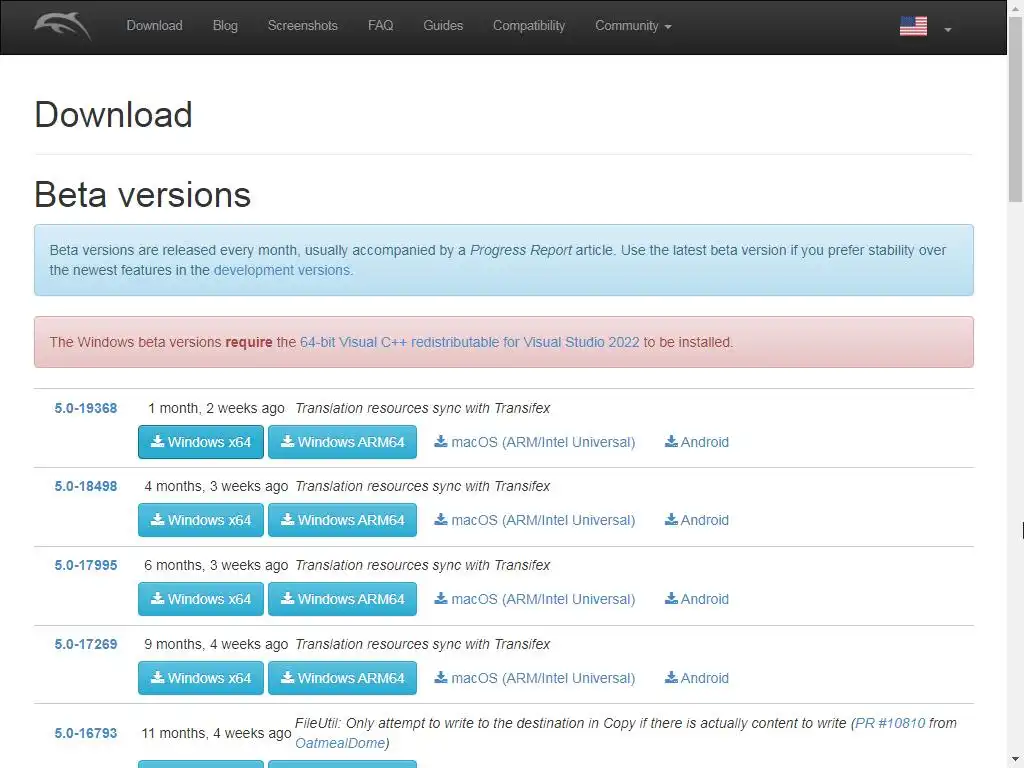Open version 5.0-17269 details
This screenshot has height=768, width=1024.
click(86, 645)
